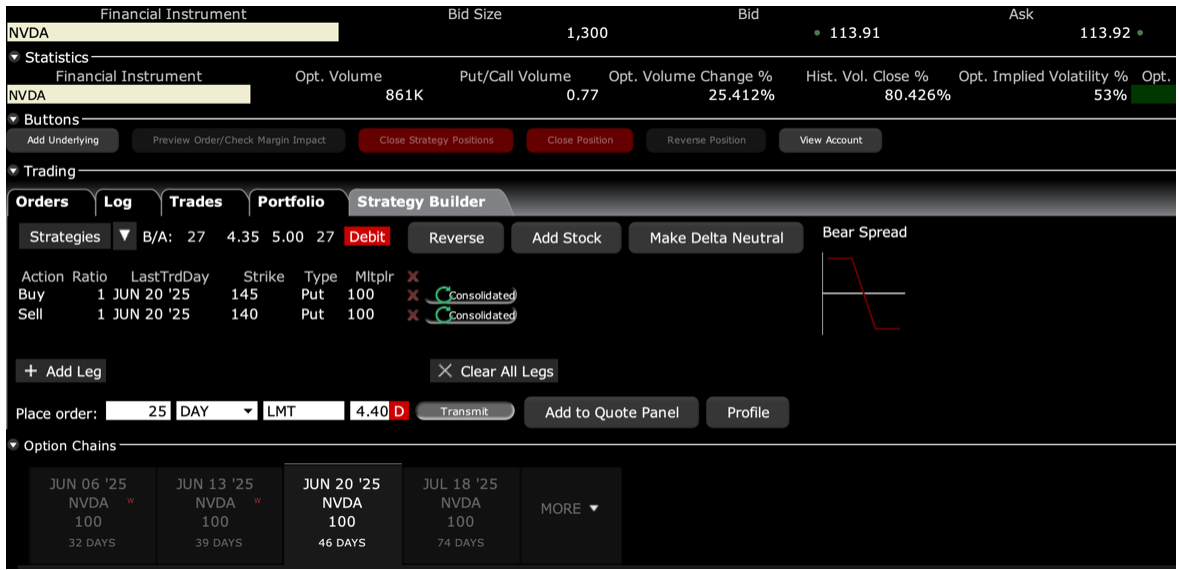Click the Bear Spread payoff diagram
1180x570 pixels.
(862, 292)
